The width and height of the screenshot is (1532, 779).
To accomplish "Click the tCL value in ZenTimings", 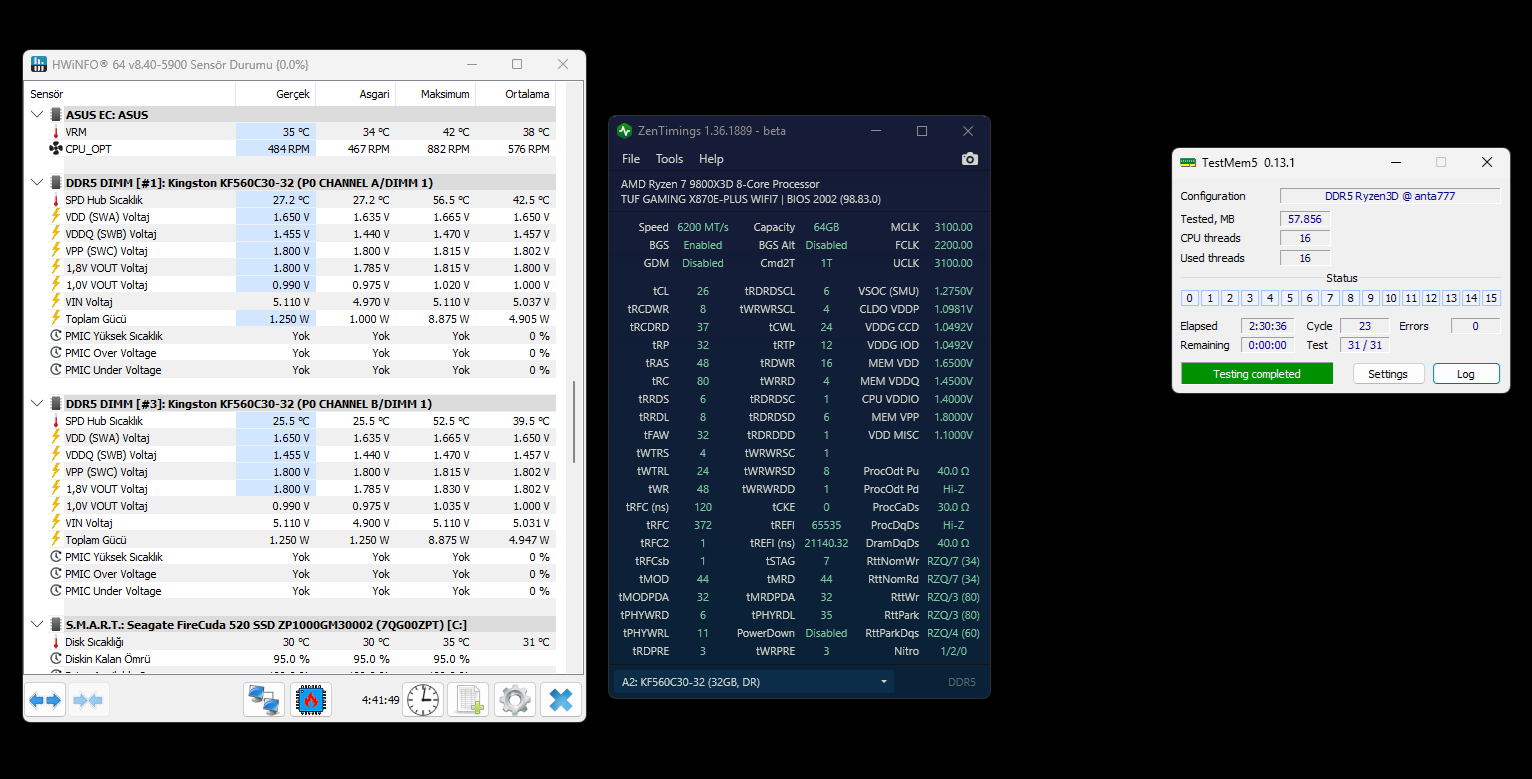I will pyautogui.click(x=703, y=291).
